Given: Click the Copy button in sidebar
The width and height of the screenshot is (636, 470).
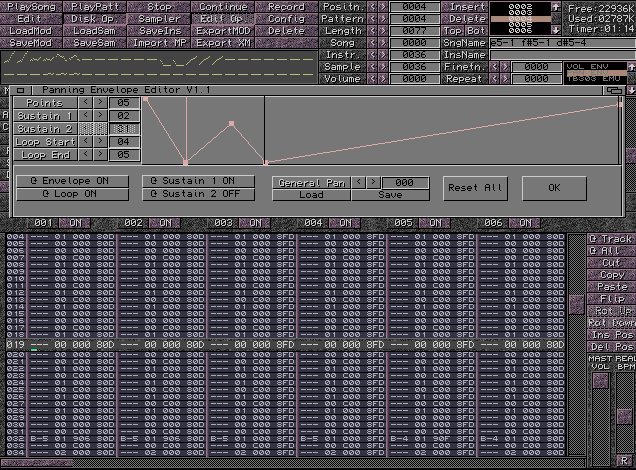Looking at the screenshot, I should (611, 275).
